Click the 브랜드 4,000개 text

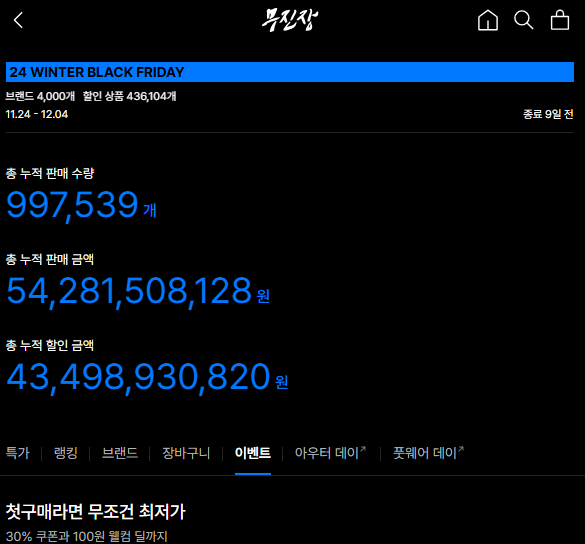pyautogui.click(x=40, y=96)
